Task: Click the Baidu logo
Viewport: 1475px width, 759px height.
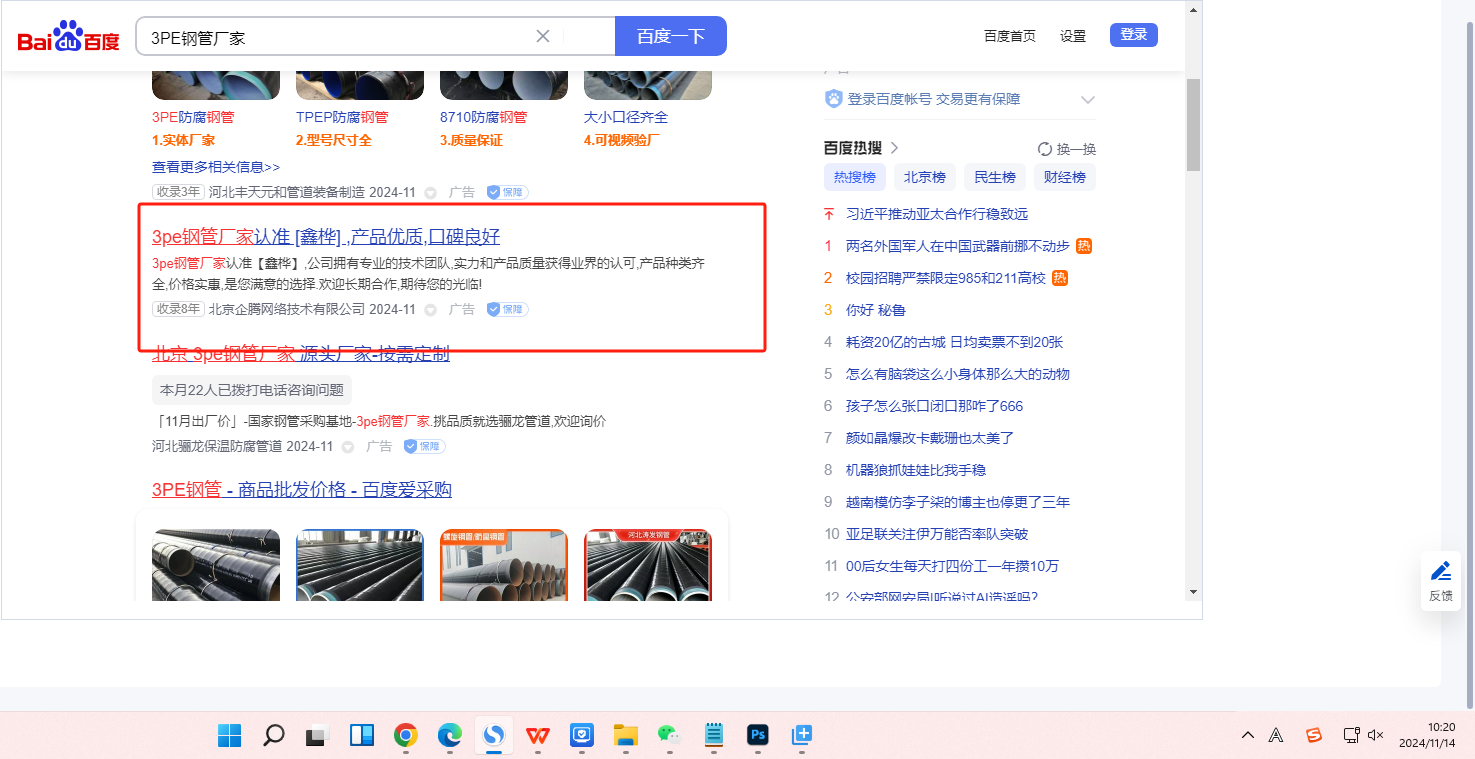Action: pyautogui.click(x=68, y=37)
